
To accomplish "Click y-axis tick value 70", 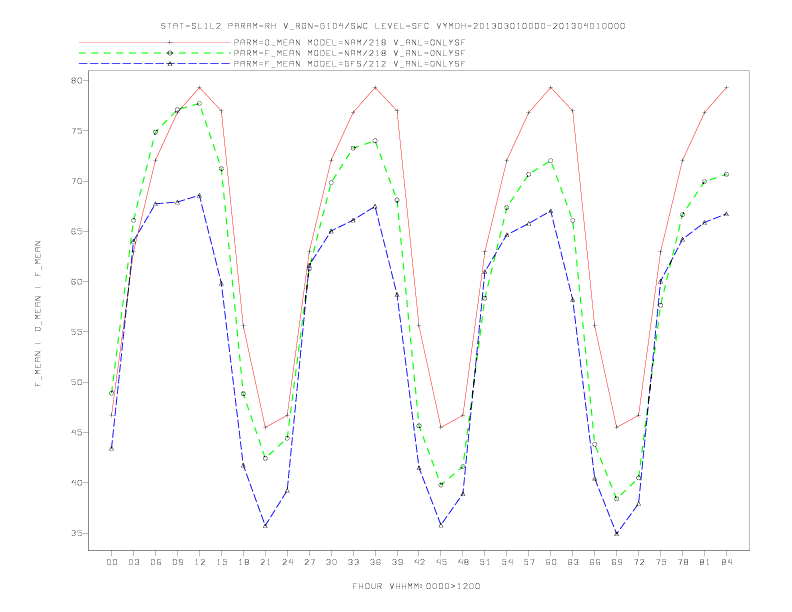I will point(76,181).
